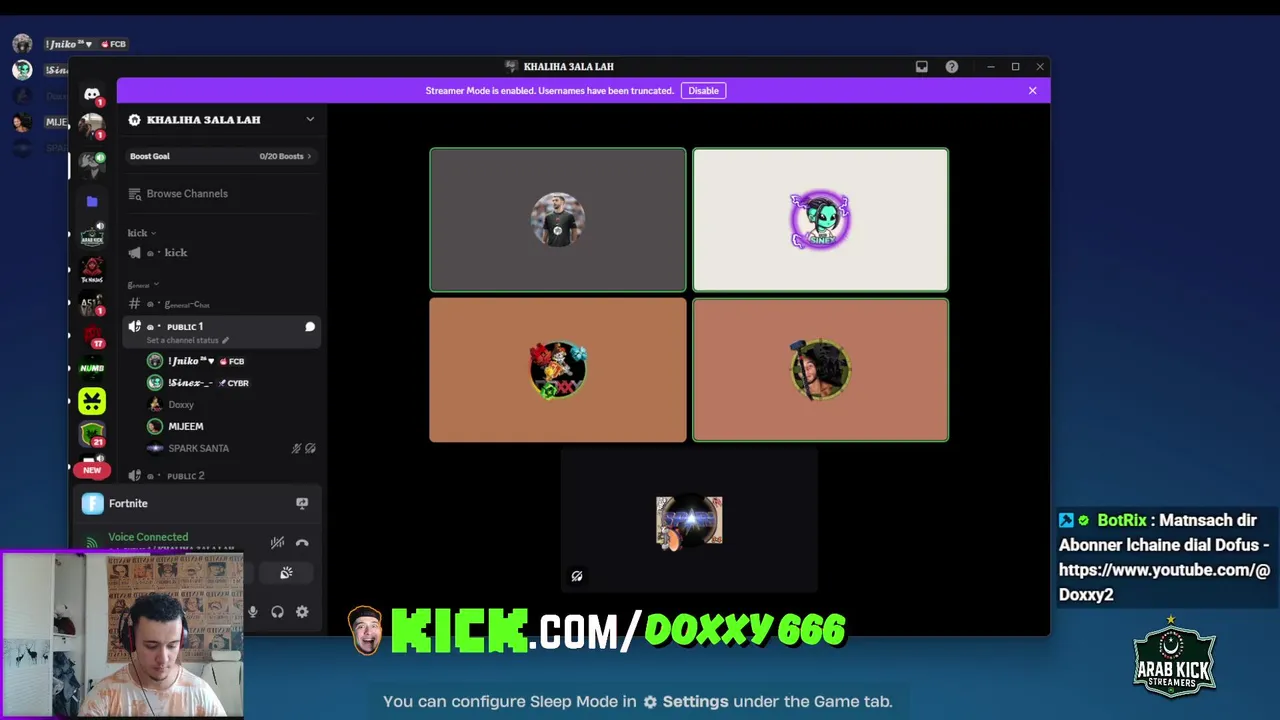Screen dimensions: 1280x720
Task: Open the green X logo server icon
Action: 92,401
